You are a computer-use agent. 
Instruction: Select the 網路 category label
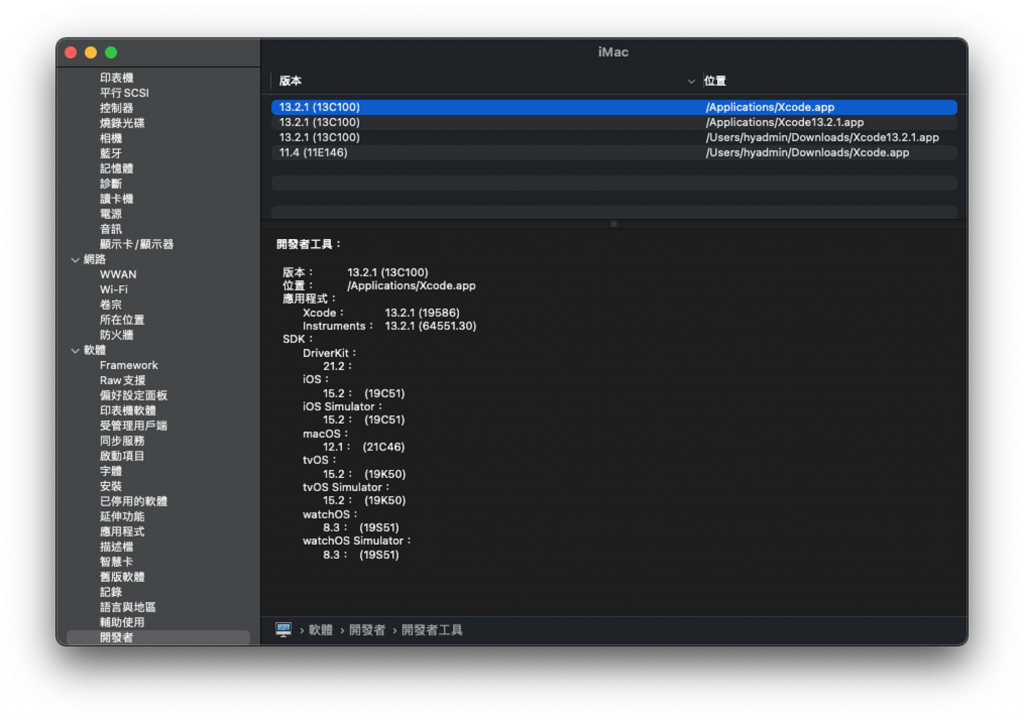click(95, 259)
